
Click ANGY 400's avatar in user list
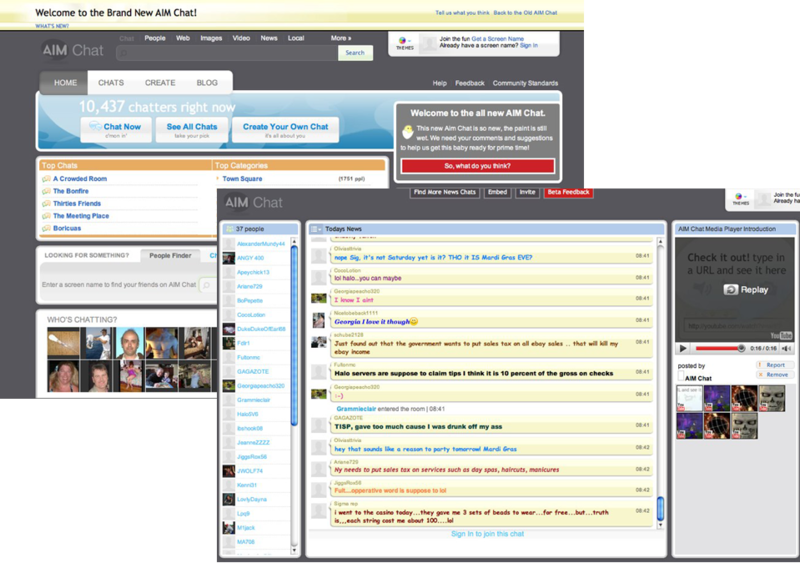[x=229, y=258]
